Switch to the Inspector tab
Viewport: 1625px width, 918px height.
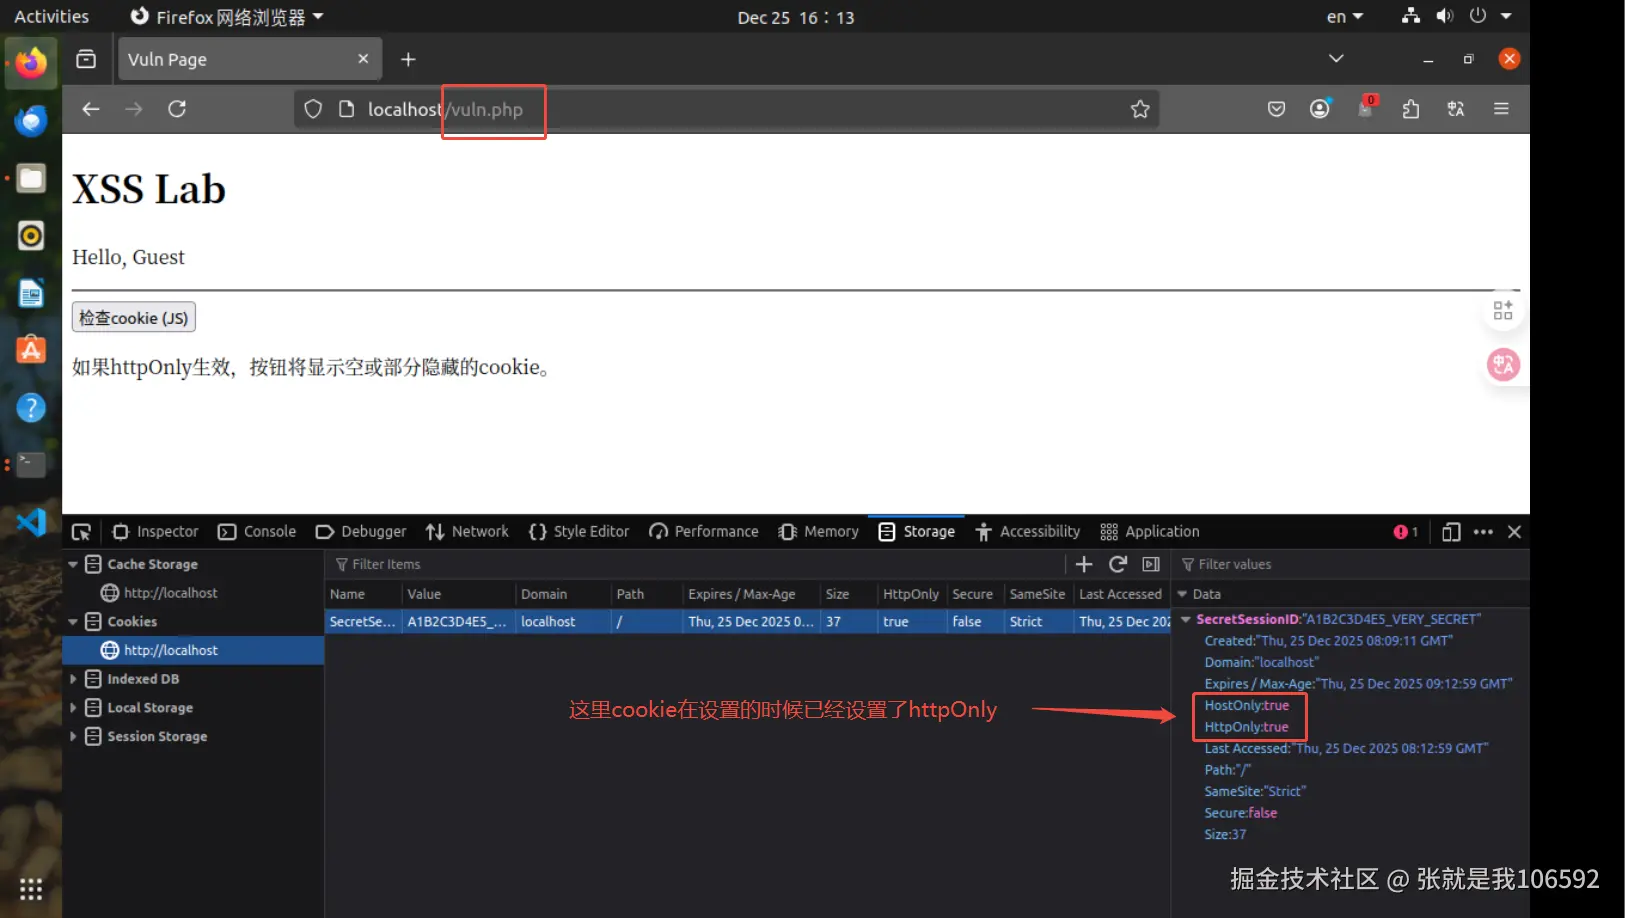coord(155,532)
